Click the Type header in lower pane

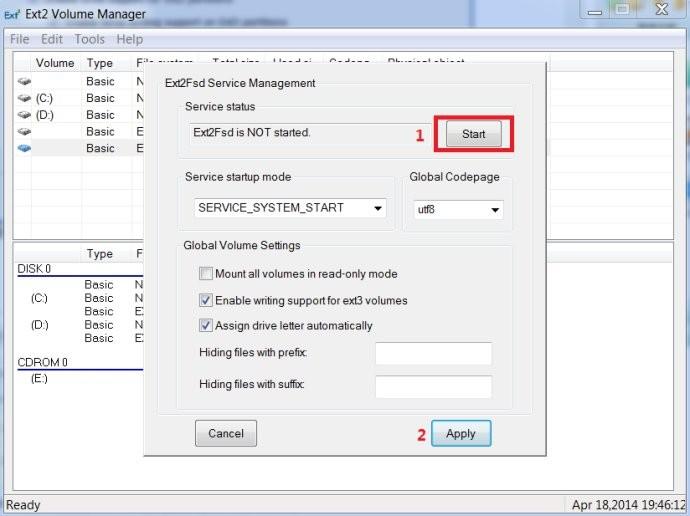click(x=100, y=253)
